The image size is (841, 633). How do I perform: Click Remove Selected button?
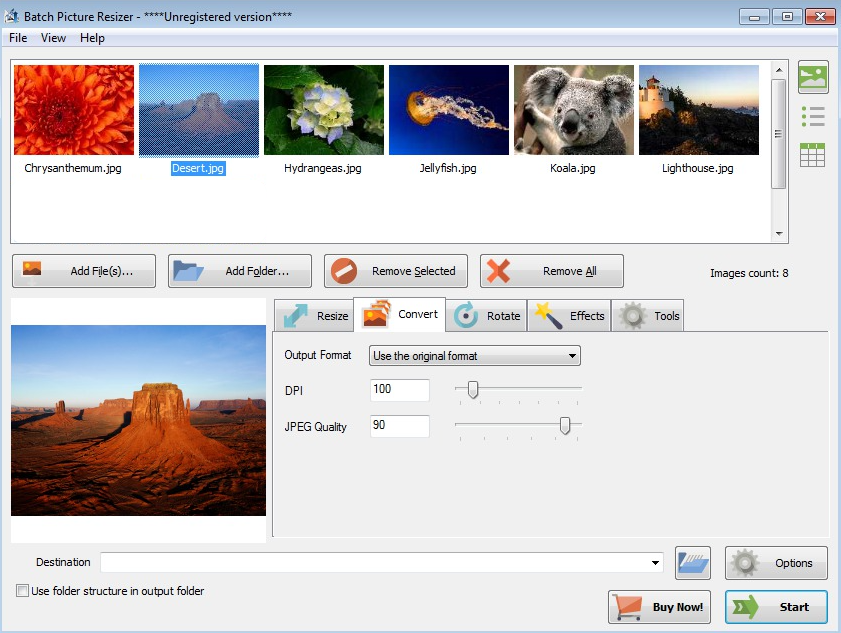396,271
